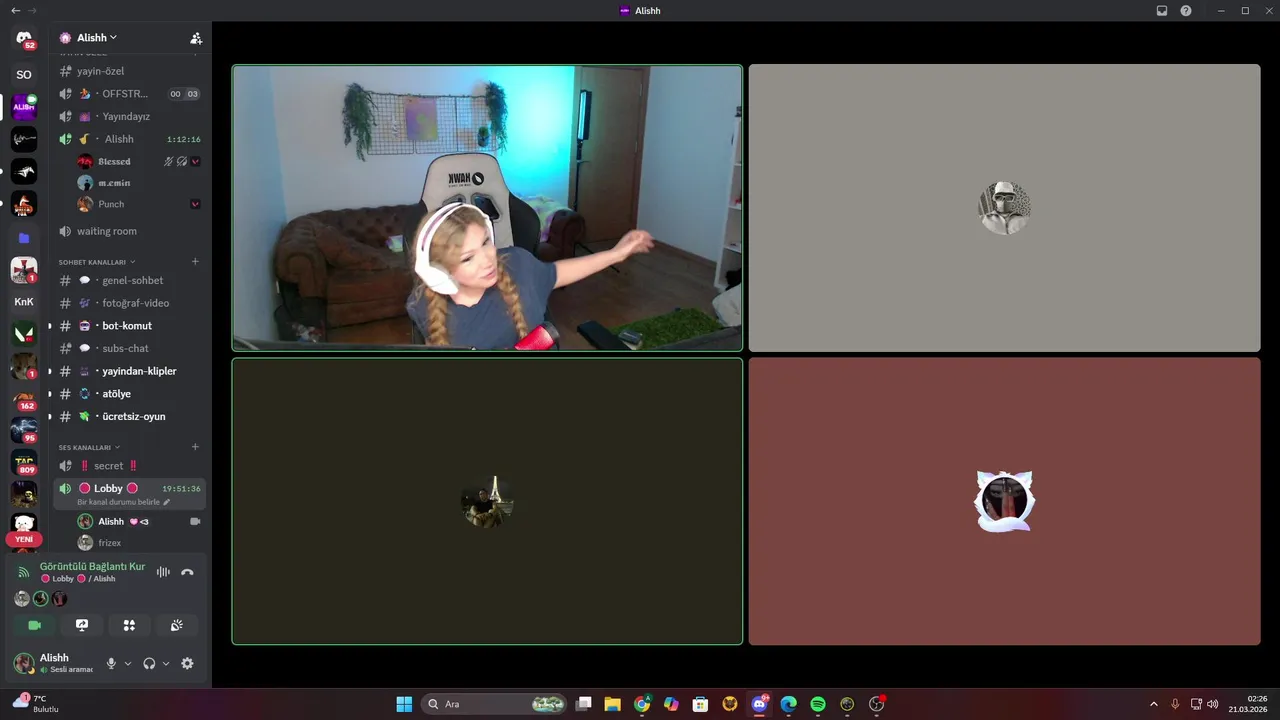This screenshot has height=720, width=1280.
Task: Open the atölye channel
Action: click(x=130, y=394)
